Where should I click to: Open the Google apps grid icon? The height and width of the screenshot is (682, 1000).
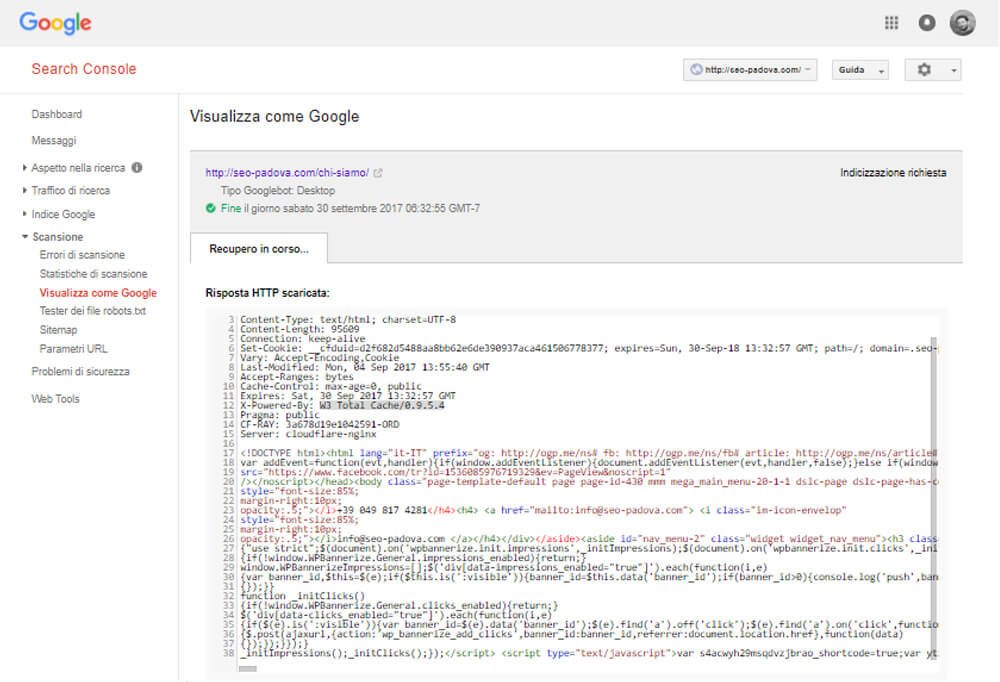click(x=891, y=24)
